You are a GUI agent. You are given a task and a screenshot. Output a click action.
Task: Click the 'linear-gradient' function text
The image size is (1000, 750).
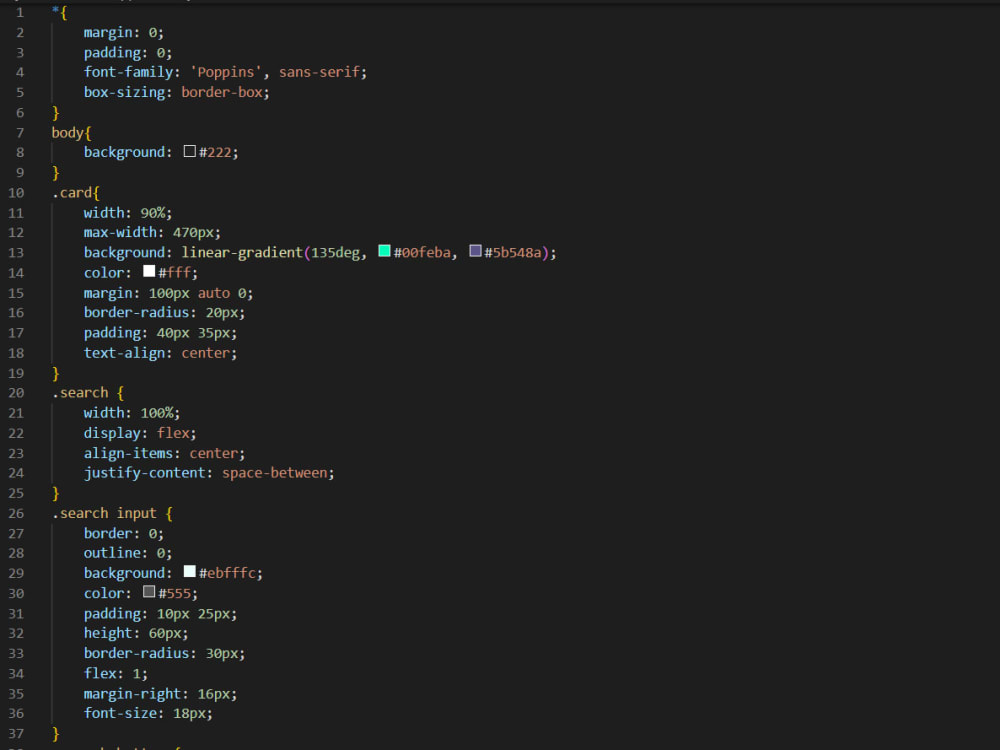tap(242, 253)
